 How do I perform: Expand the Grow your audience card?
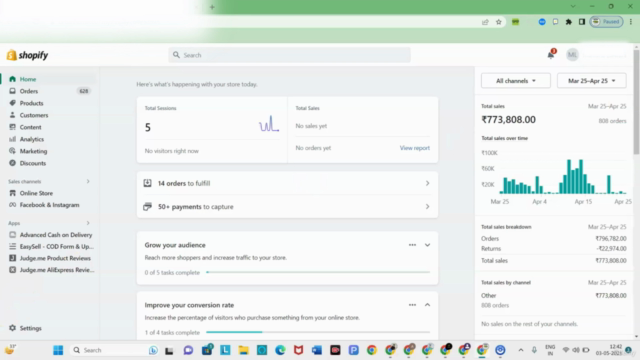pyautogui.click(x=427, y=245)
